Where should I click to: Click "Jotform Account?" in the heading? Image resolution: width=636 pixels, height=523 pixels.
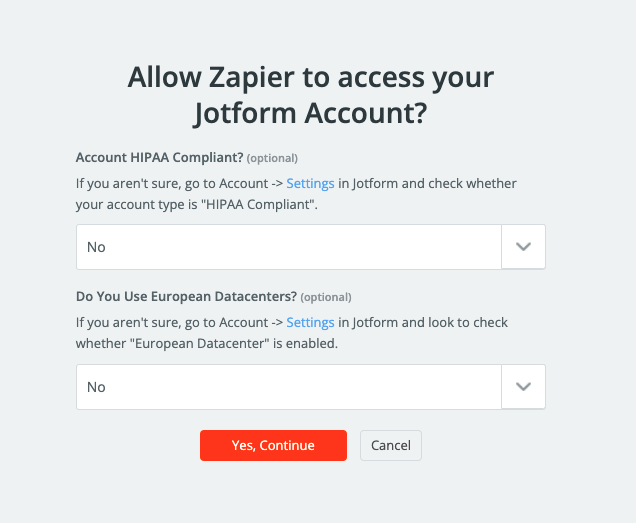pyautogui.click(x=311, y=113)
